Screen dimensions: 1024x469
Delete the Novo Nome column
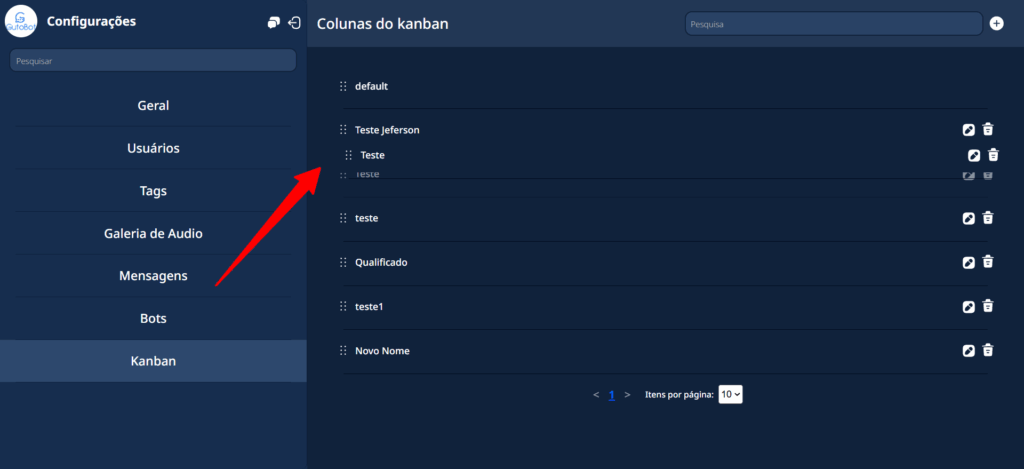pyautogui.click(x=988, y=350)
